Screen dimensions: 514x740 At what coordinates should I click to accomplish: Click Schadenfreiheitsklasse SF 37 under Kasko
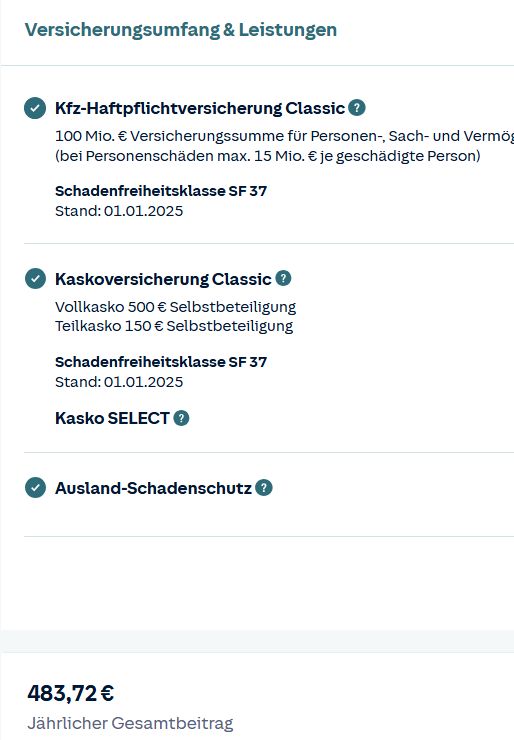point(161,362)
